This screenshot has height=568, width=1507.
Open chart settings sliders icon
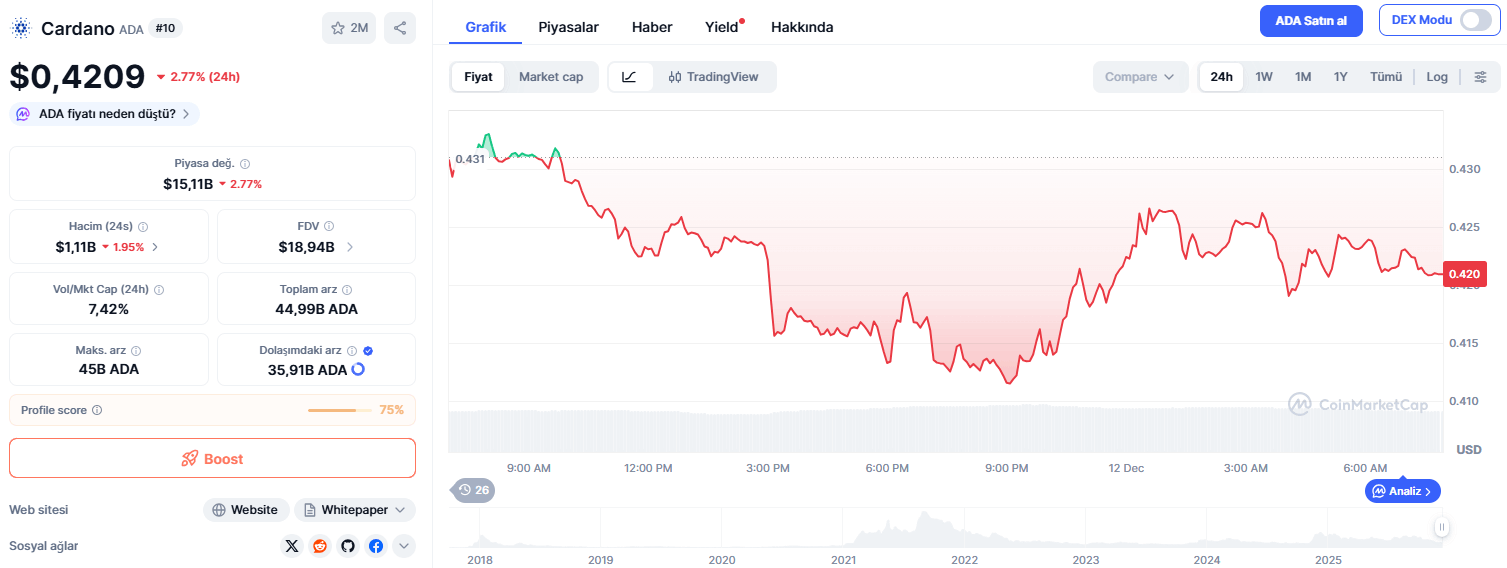click(1481, 77)
